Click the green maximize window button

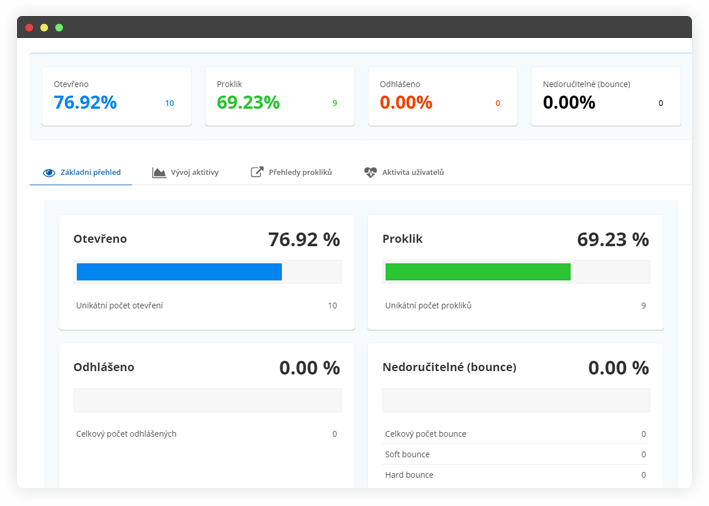pos(59,28)
